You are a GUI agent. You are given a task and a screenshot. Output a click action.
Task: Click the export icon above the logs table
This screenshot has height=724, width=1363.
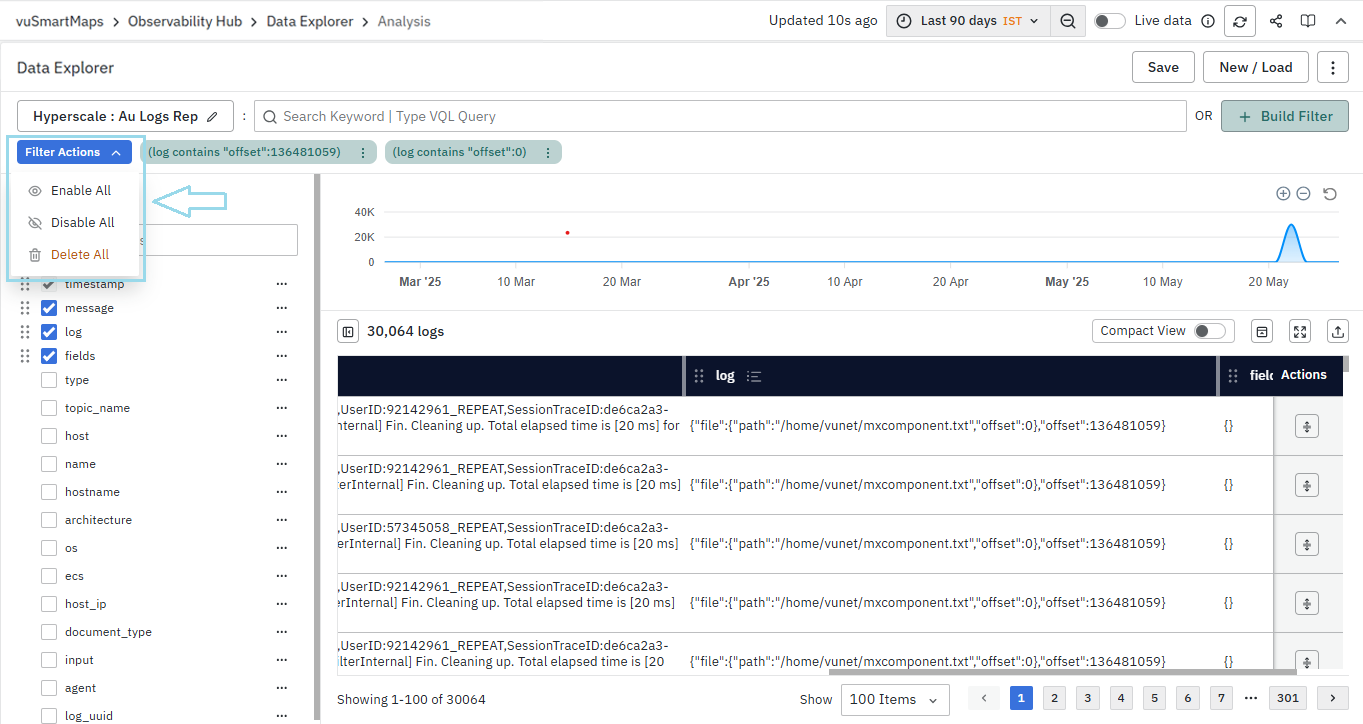click(1338, 331)
